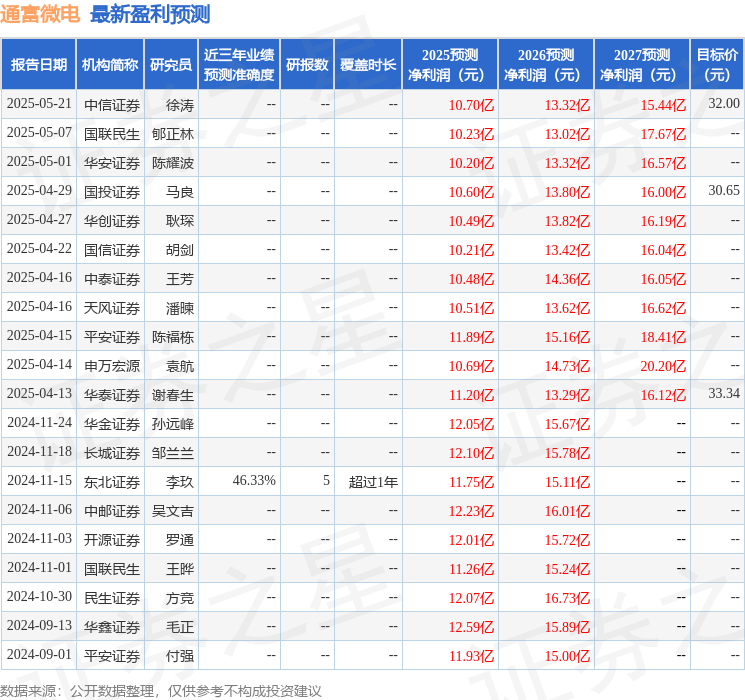Screen dimensions: 745x700
Task: Select the 申万宏源 institution cell
Action: [112, 366]
